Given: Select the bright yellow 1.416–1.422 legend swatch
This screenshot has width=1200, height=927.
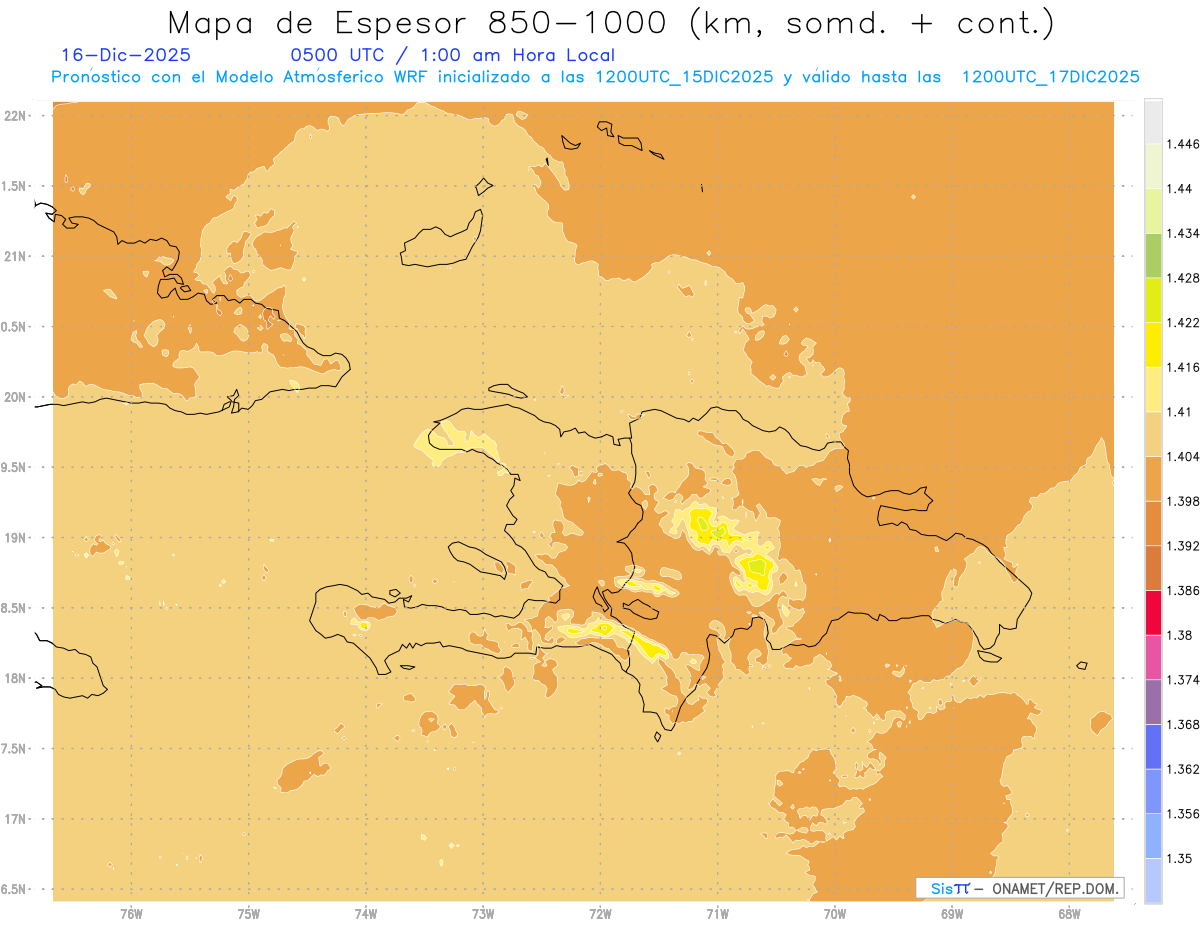Looking at the screenshot, I should click(1153, 344).
